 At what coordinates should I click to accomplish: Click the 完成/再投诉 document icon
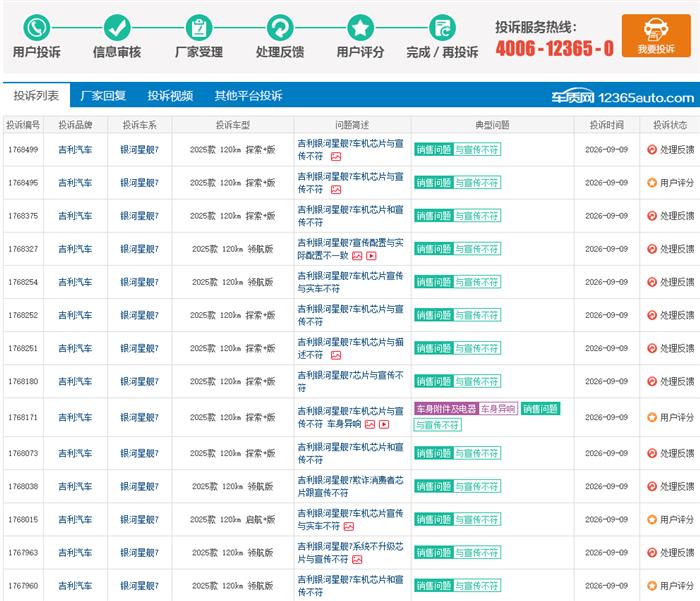[442, 28]
